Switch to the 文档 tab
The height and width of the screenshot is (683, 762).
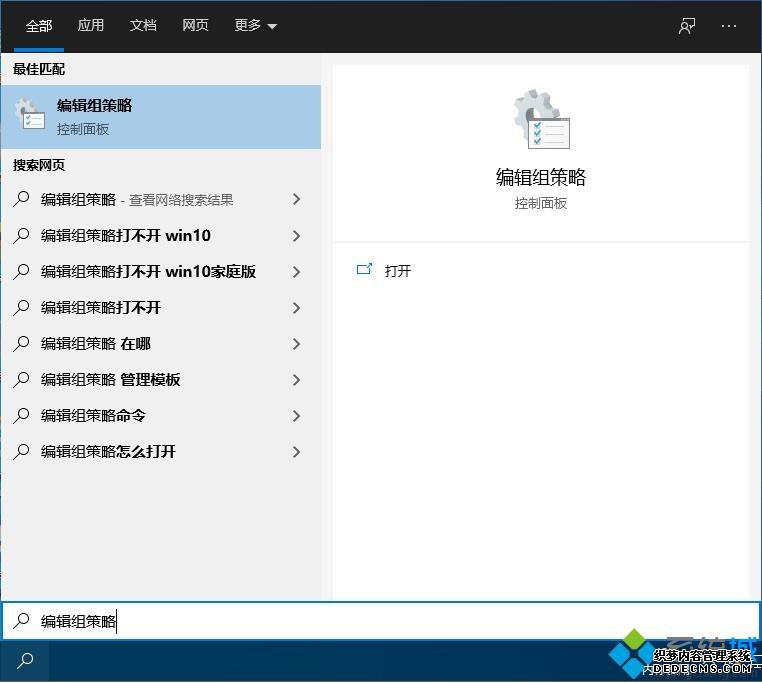[143, 25]
